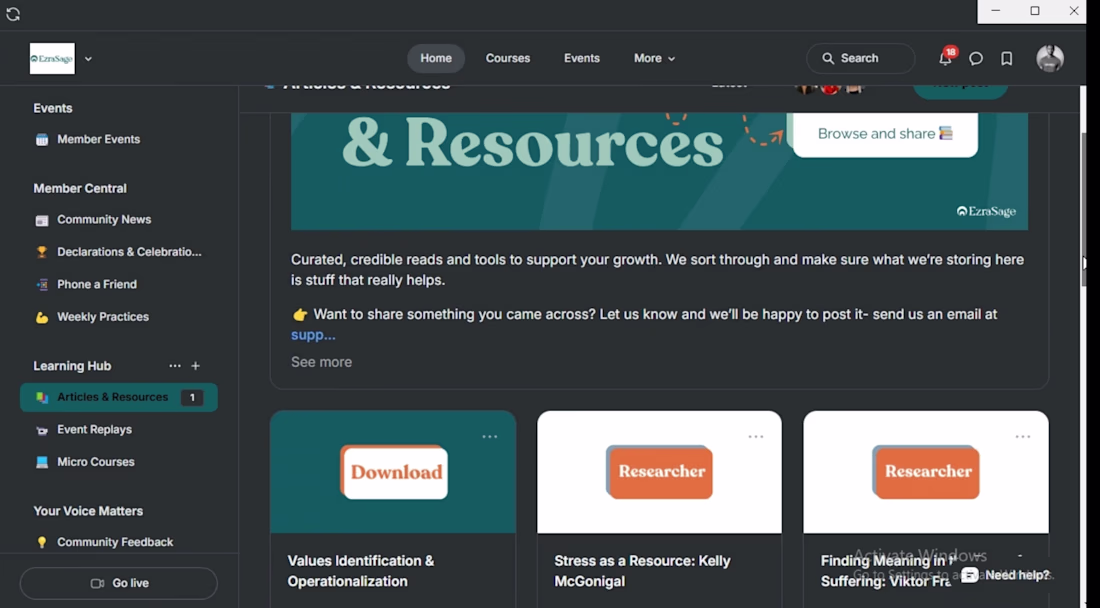
Task: Open options for Values Identification card
Action: click(x=490, y=437)
